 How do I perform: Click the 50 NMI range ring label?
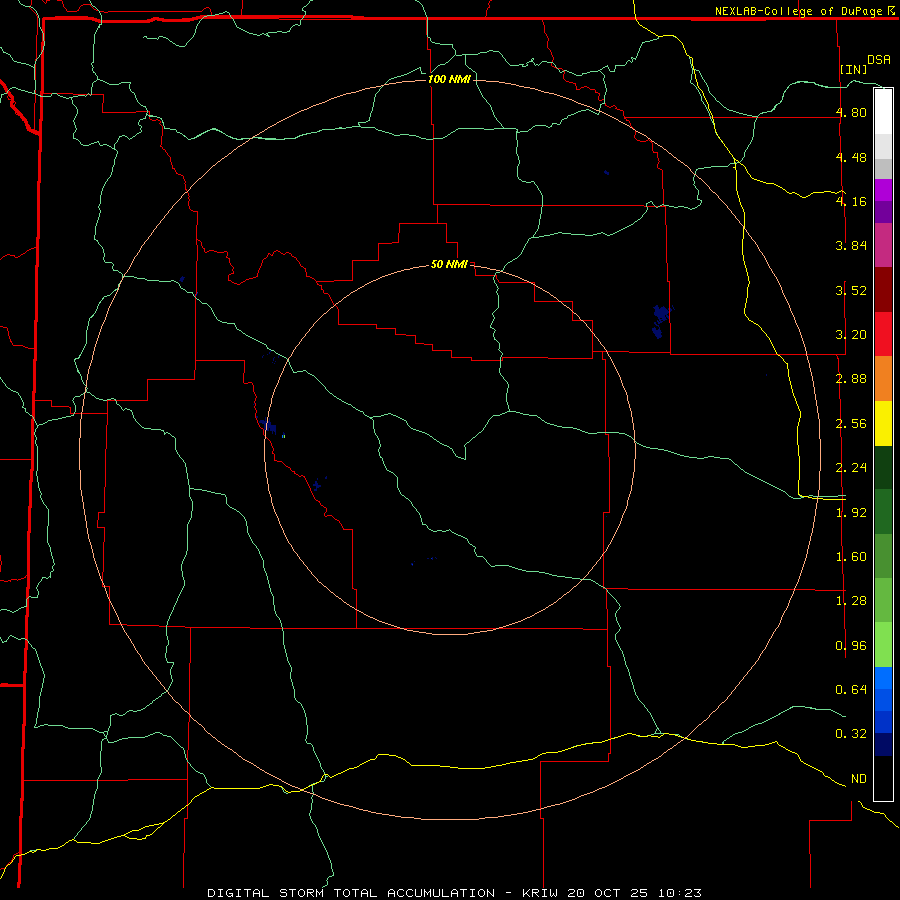coord(449,264)
